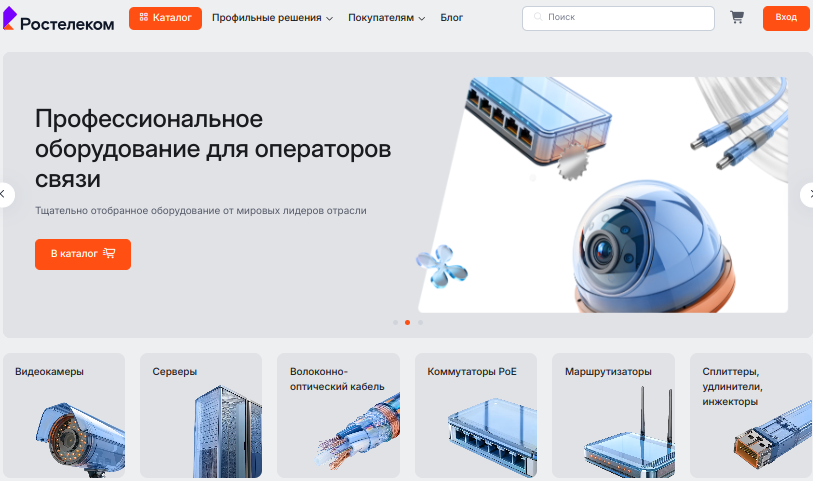Open Серверы category card
The width and height of the screenshot is (813, 481).
201,415
